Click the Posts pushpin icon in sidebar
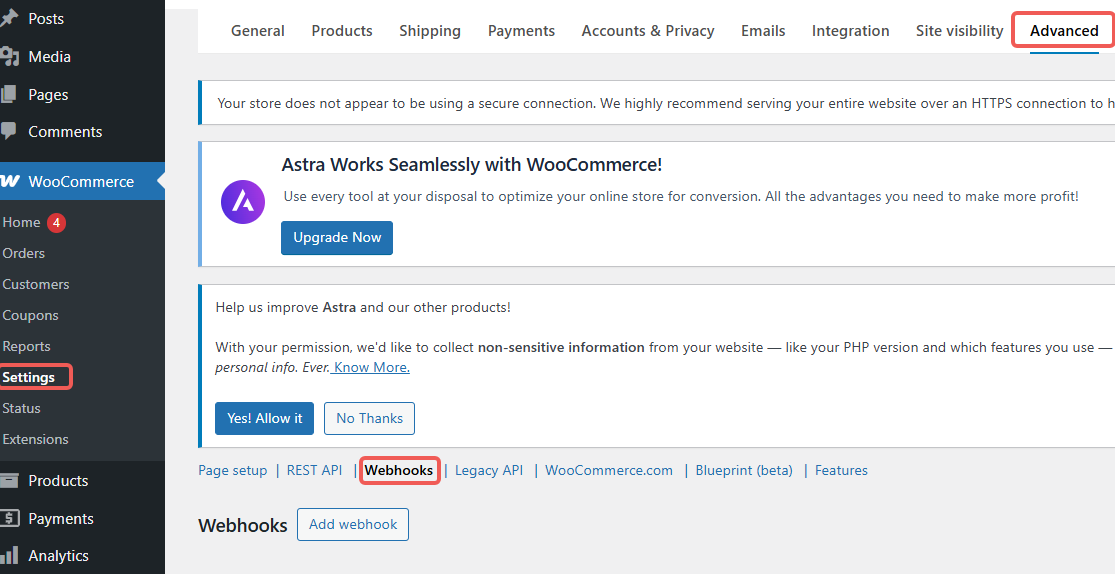Screen dimensions: 1115x574 pyautogui.click(x=9, y=19)
